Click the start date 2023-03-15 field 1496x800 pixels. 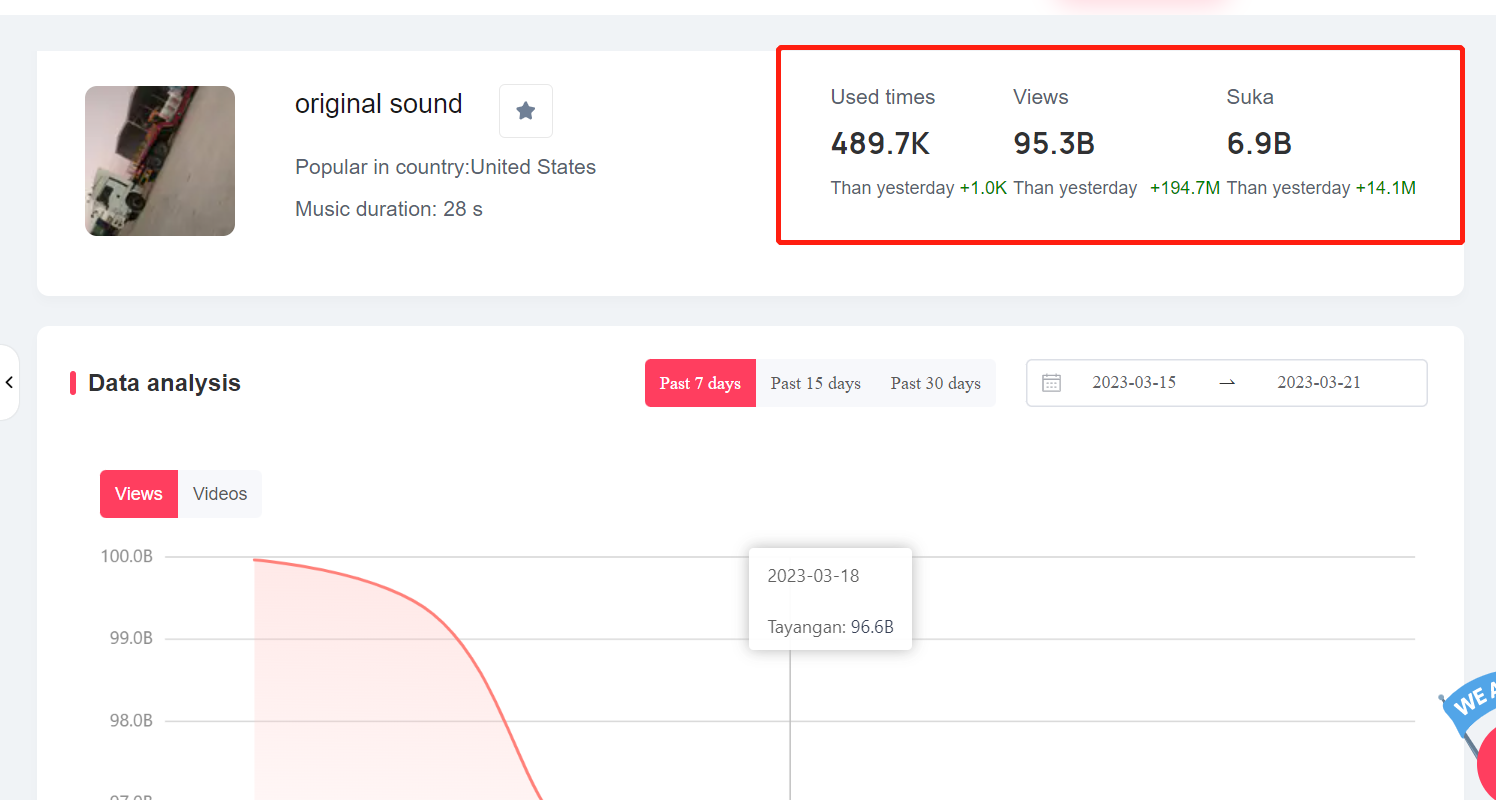pyautogui.click(x=1134, y=382)
